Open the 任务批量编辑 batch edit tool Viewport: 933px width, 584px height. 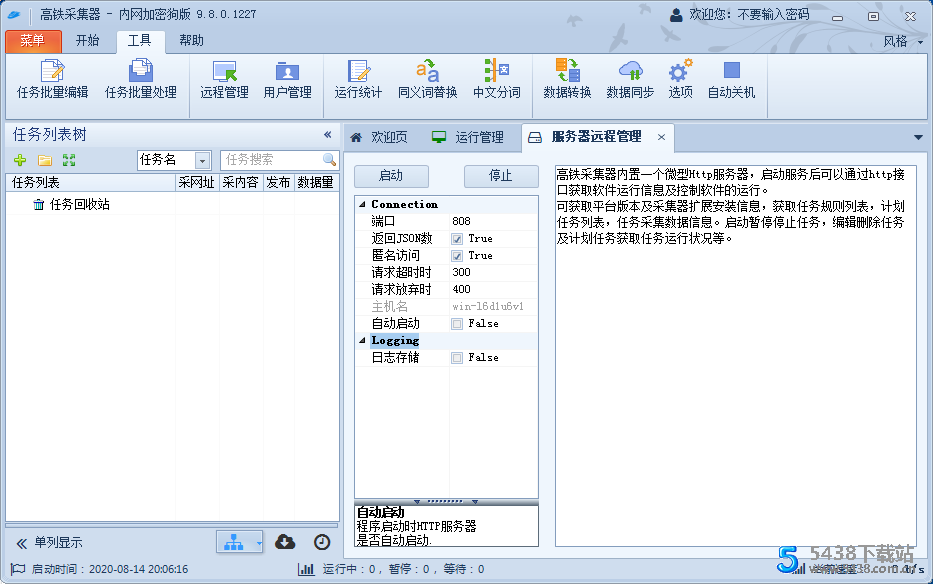coord(50,82)
